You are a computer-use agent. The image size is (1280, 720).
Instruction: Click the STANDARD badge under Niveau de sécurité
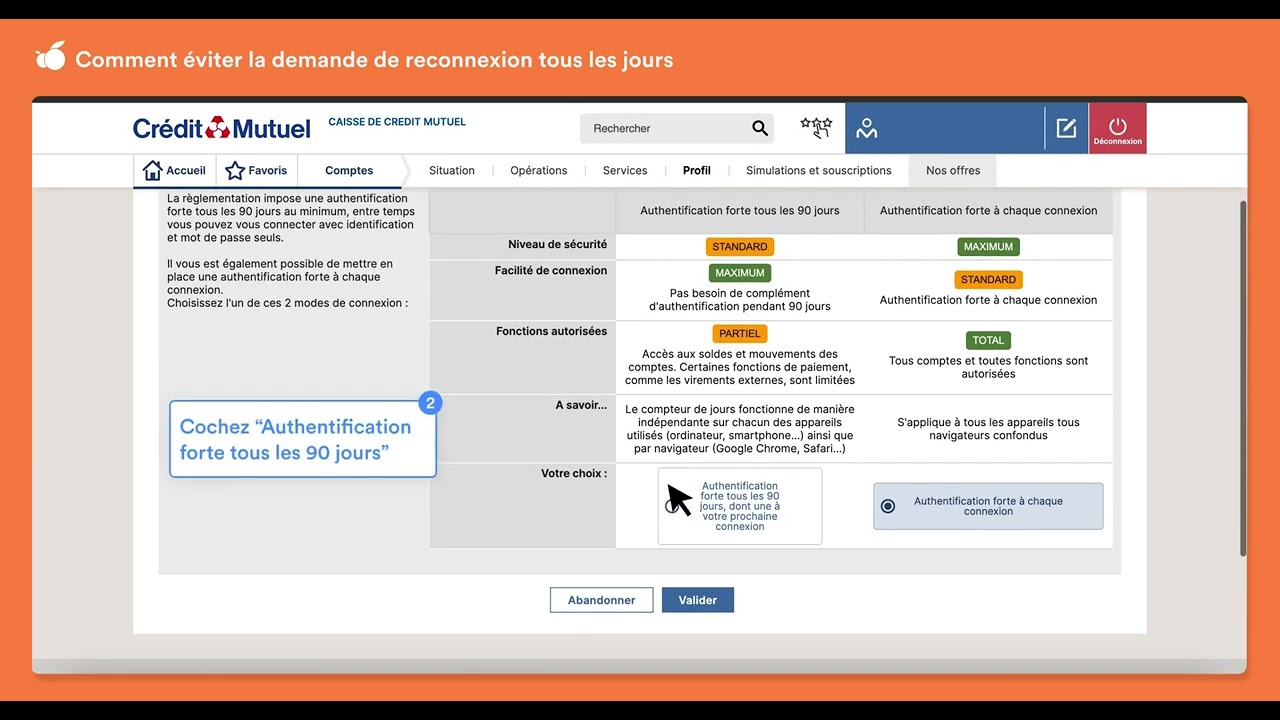click(x=740, y=247)
